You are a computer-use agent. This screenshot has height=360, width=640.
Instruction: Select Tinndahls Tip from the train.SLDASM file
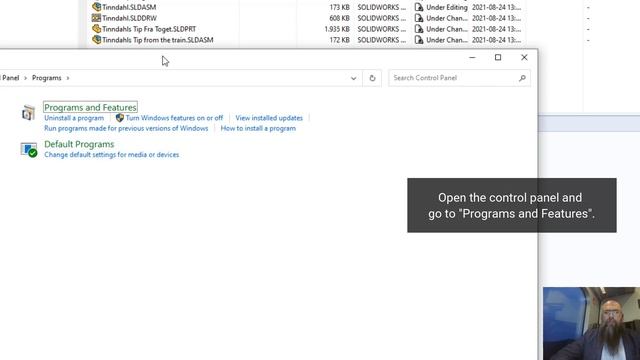pos(158,40)
